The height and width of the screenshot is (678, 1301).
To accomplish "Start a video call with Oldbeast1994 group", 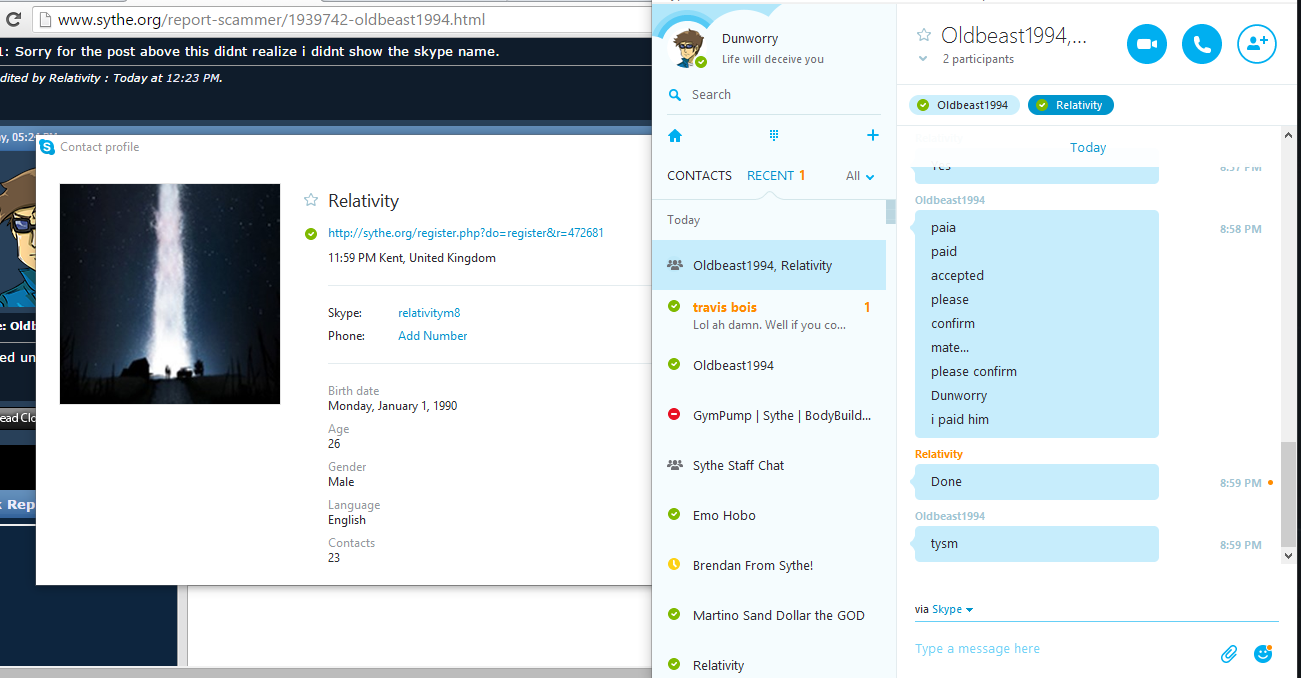I will 1147,44.
